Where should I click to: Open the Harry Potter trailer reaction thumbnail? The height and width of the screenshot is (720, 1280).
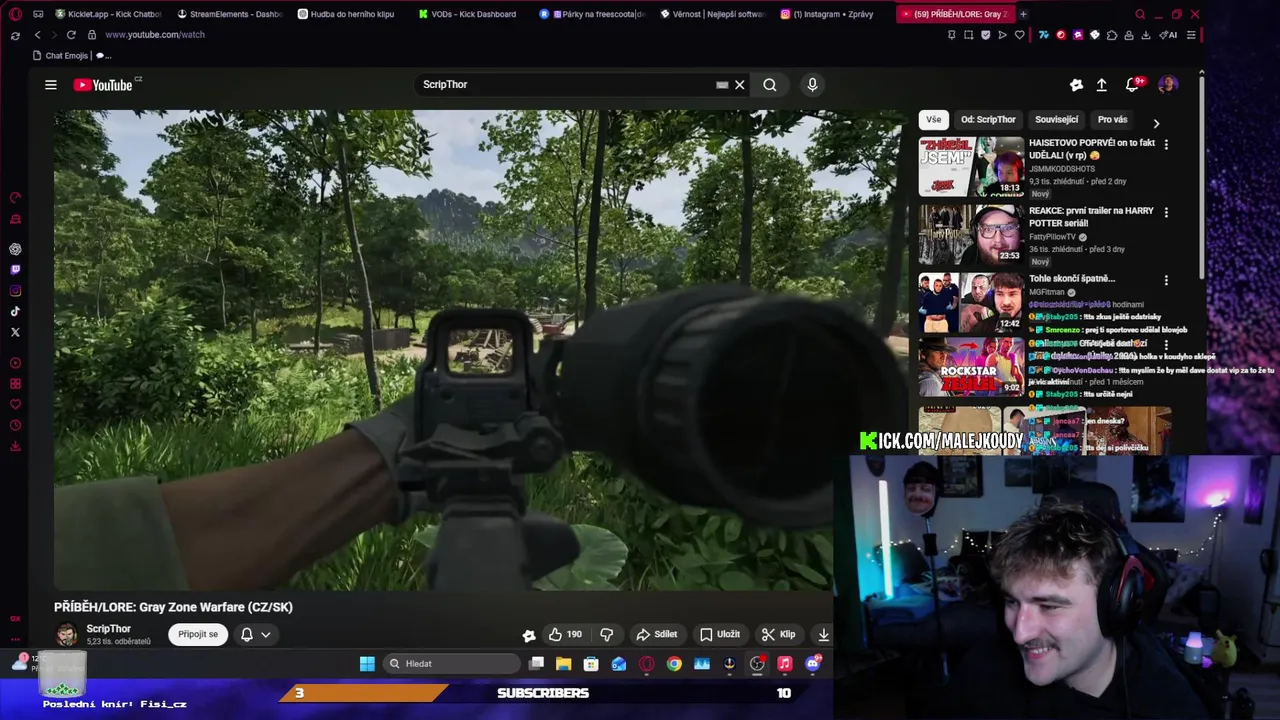click(x=971, y=234)
